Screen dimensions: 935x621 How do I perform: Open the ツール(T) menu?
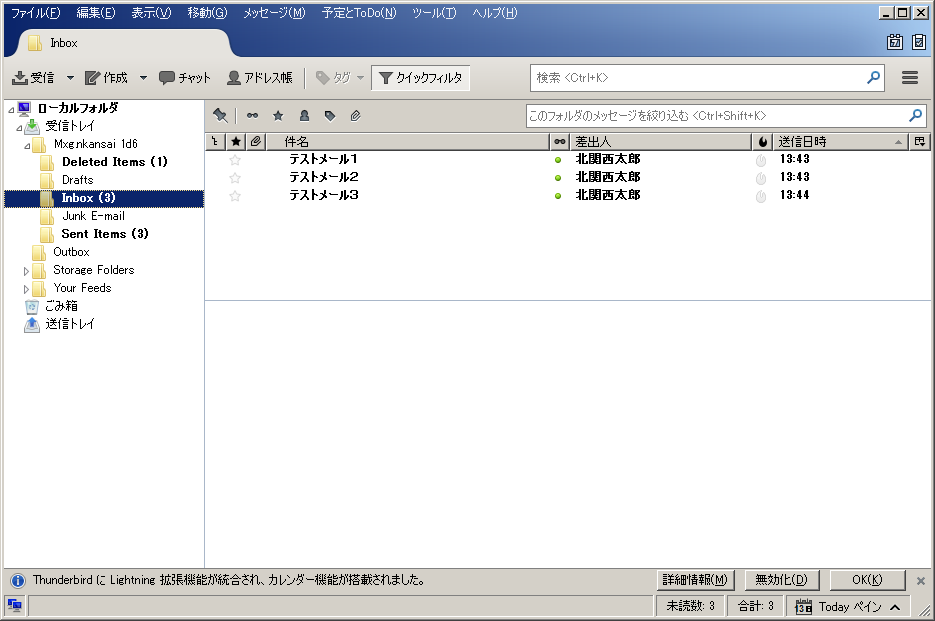point(433,13)
